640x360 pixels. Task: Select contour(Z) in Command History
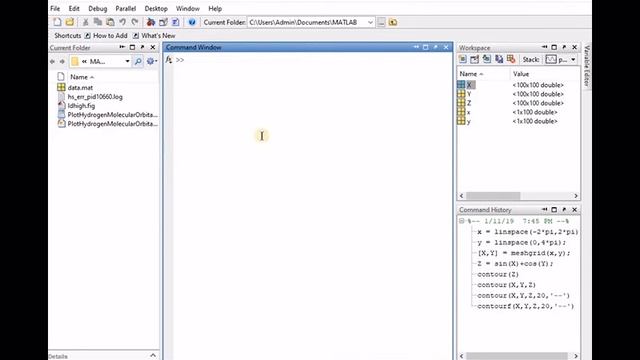498,274
